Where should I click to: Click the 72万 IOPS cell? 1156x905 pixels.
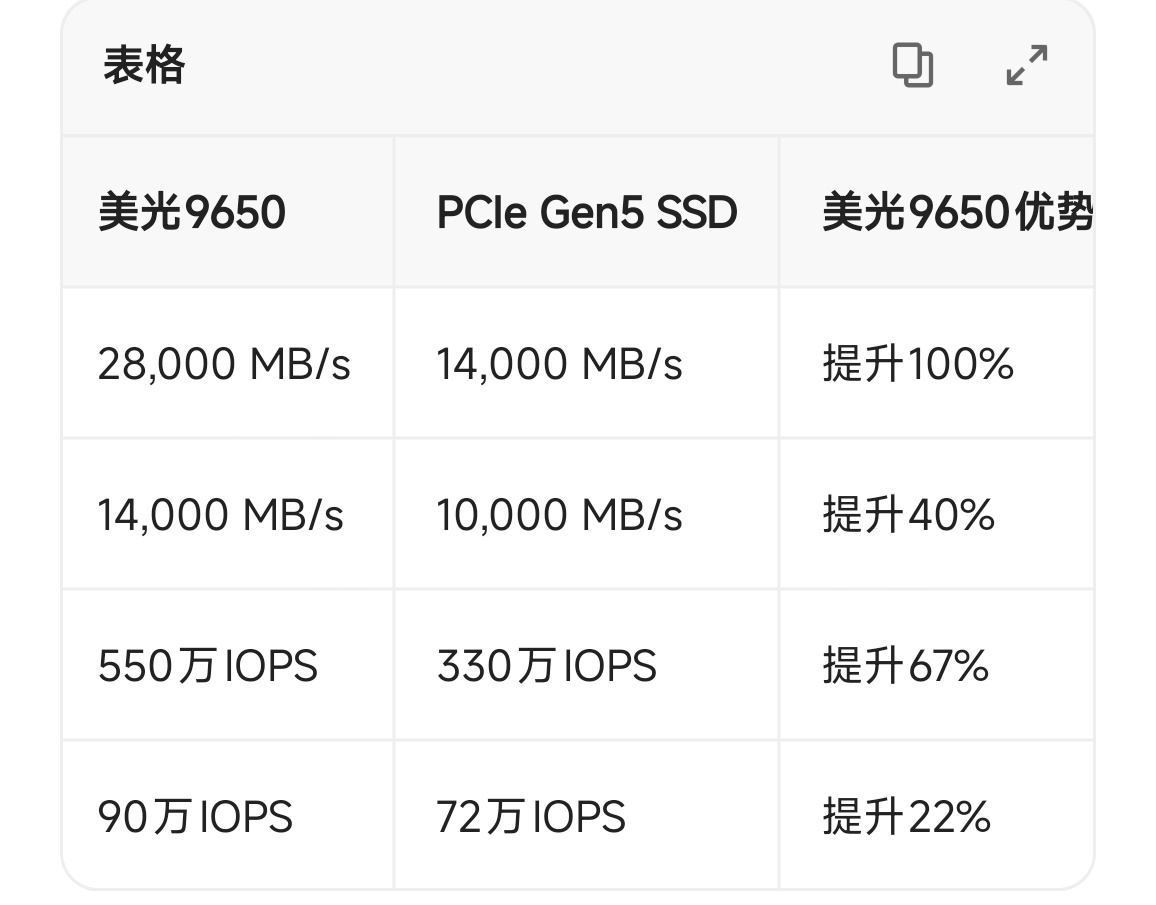pos(530,817)
